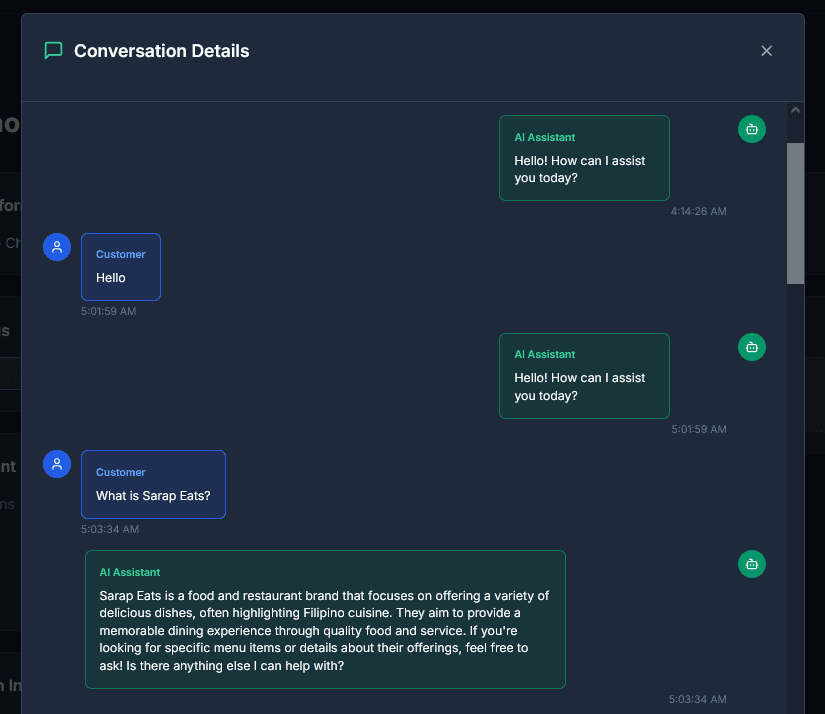Click the scrollbar up arrow
825x714 pixels.
(796, 108)
